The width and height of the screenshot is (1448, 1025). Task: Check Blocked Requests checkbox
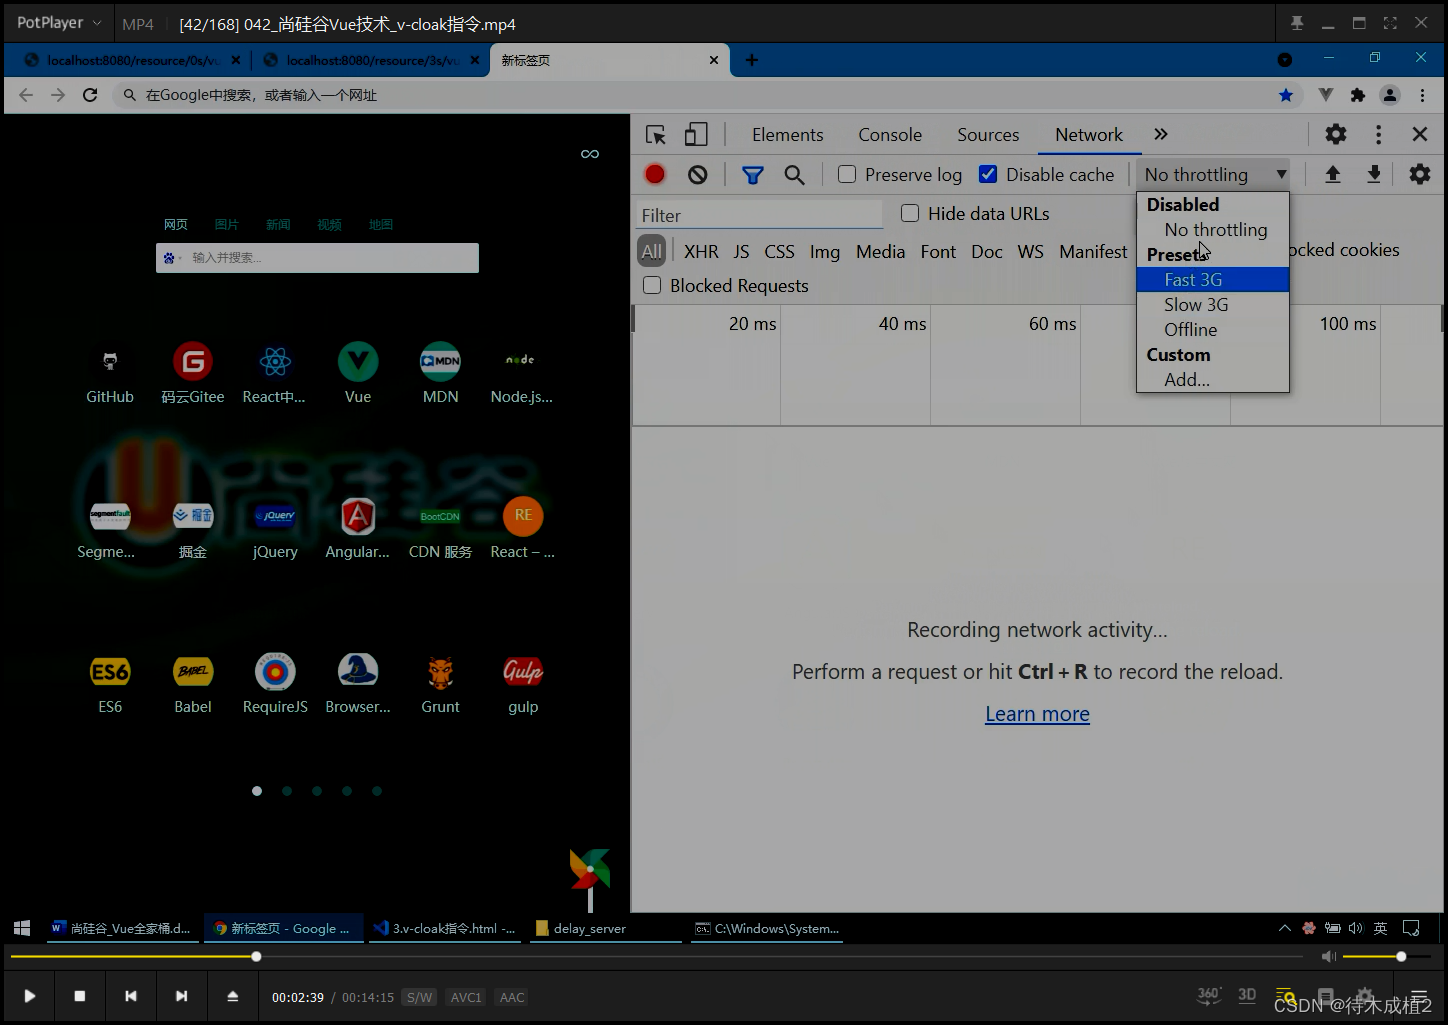(652, 285)
